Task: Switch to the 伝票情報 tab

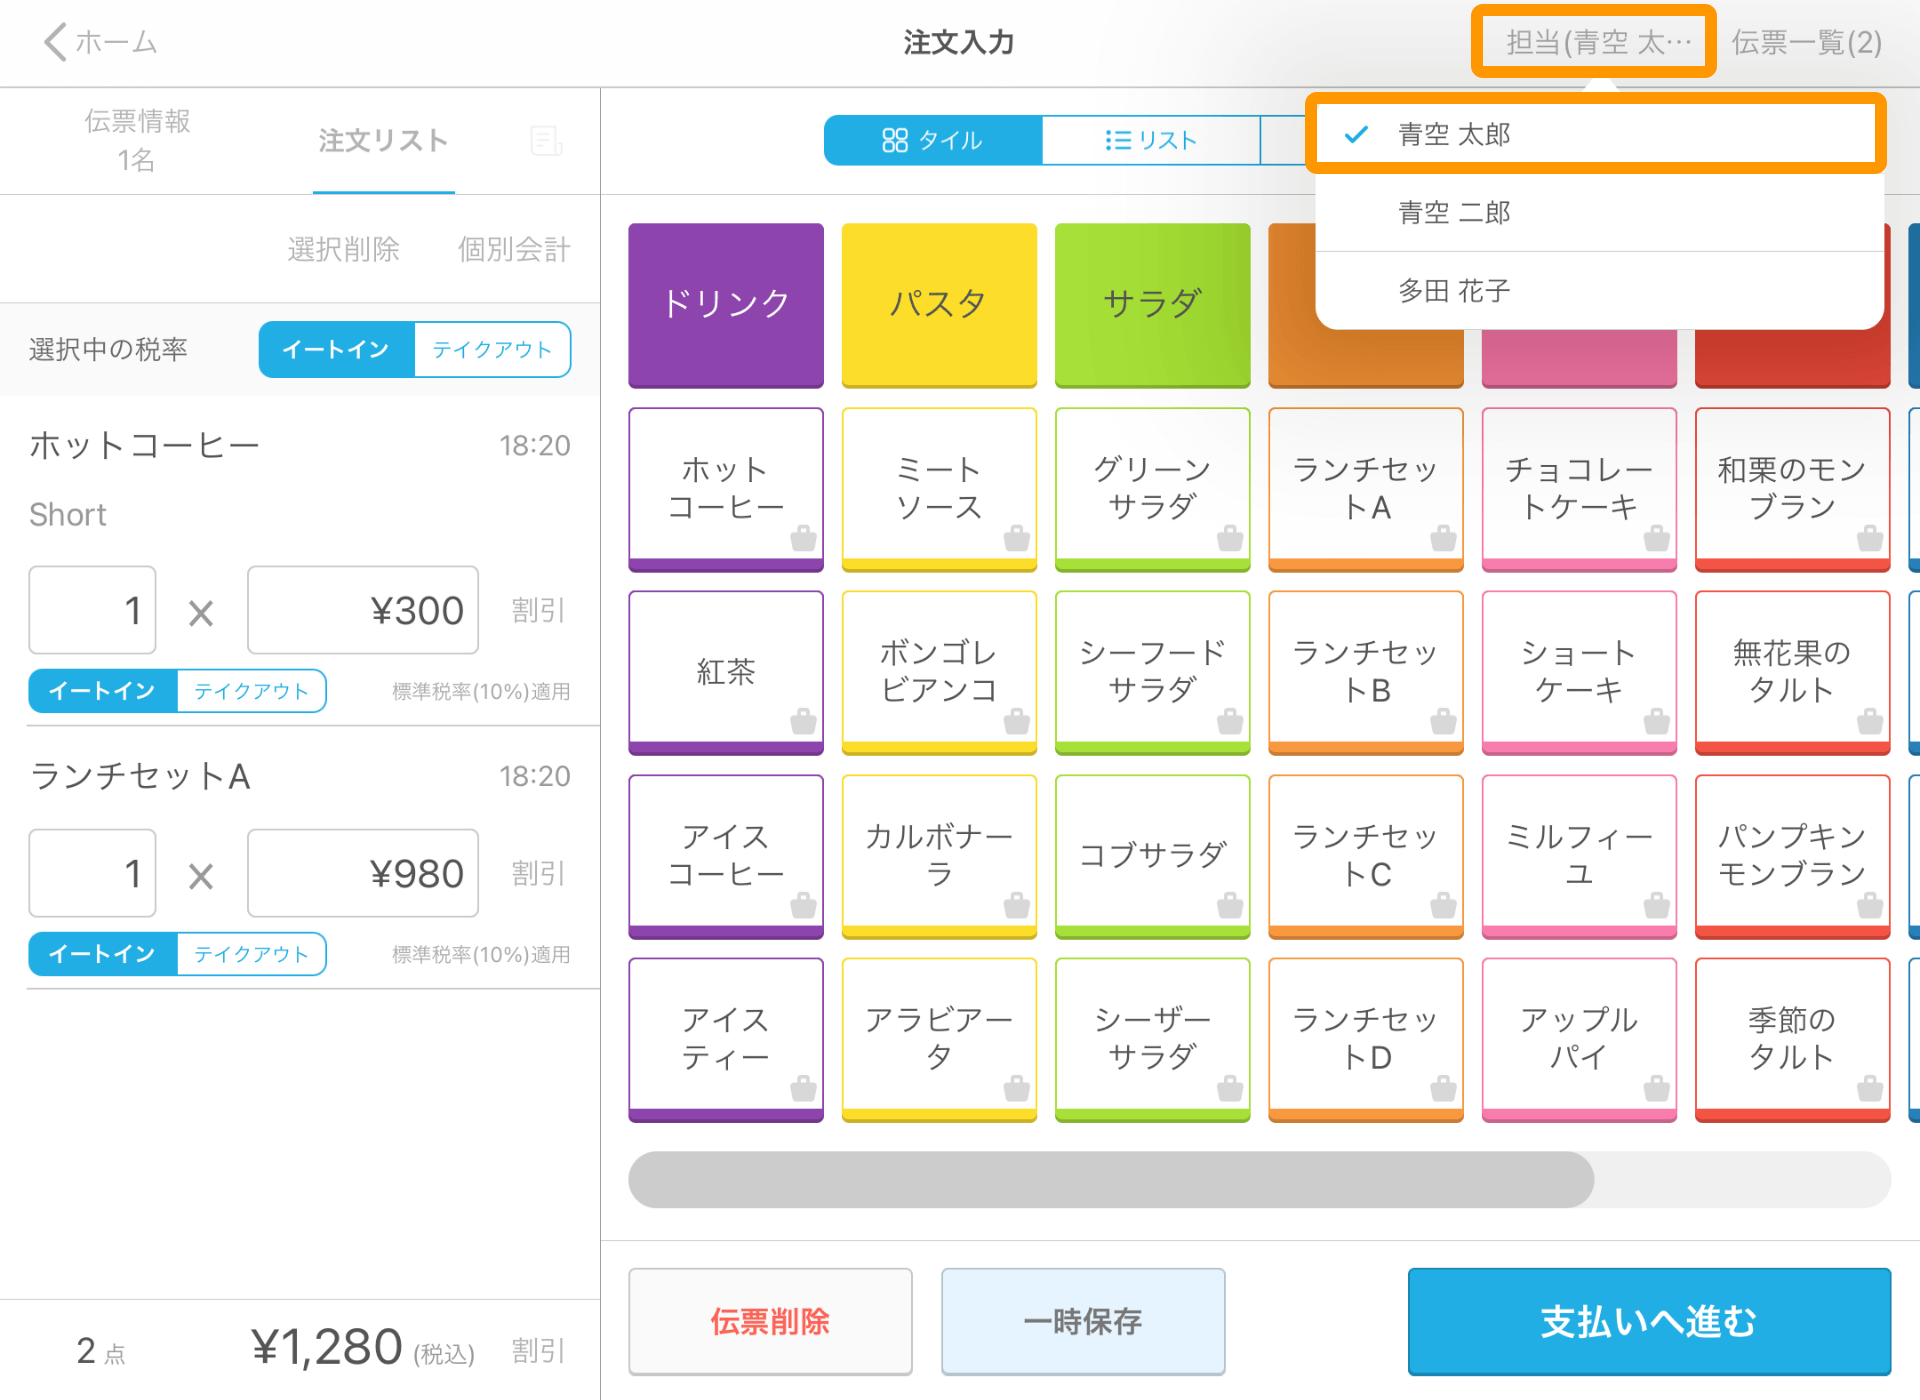Action: [137, 140]
